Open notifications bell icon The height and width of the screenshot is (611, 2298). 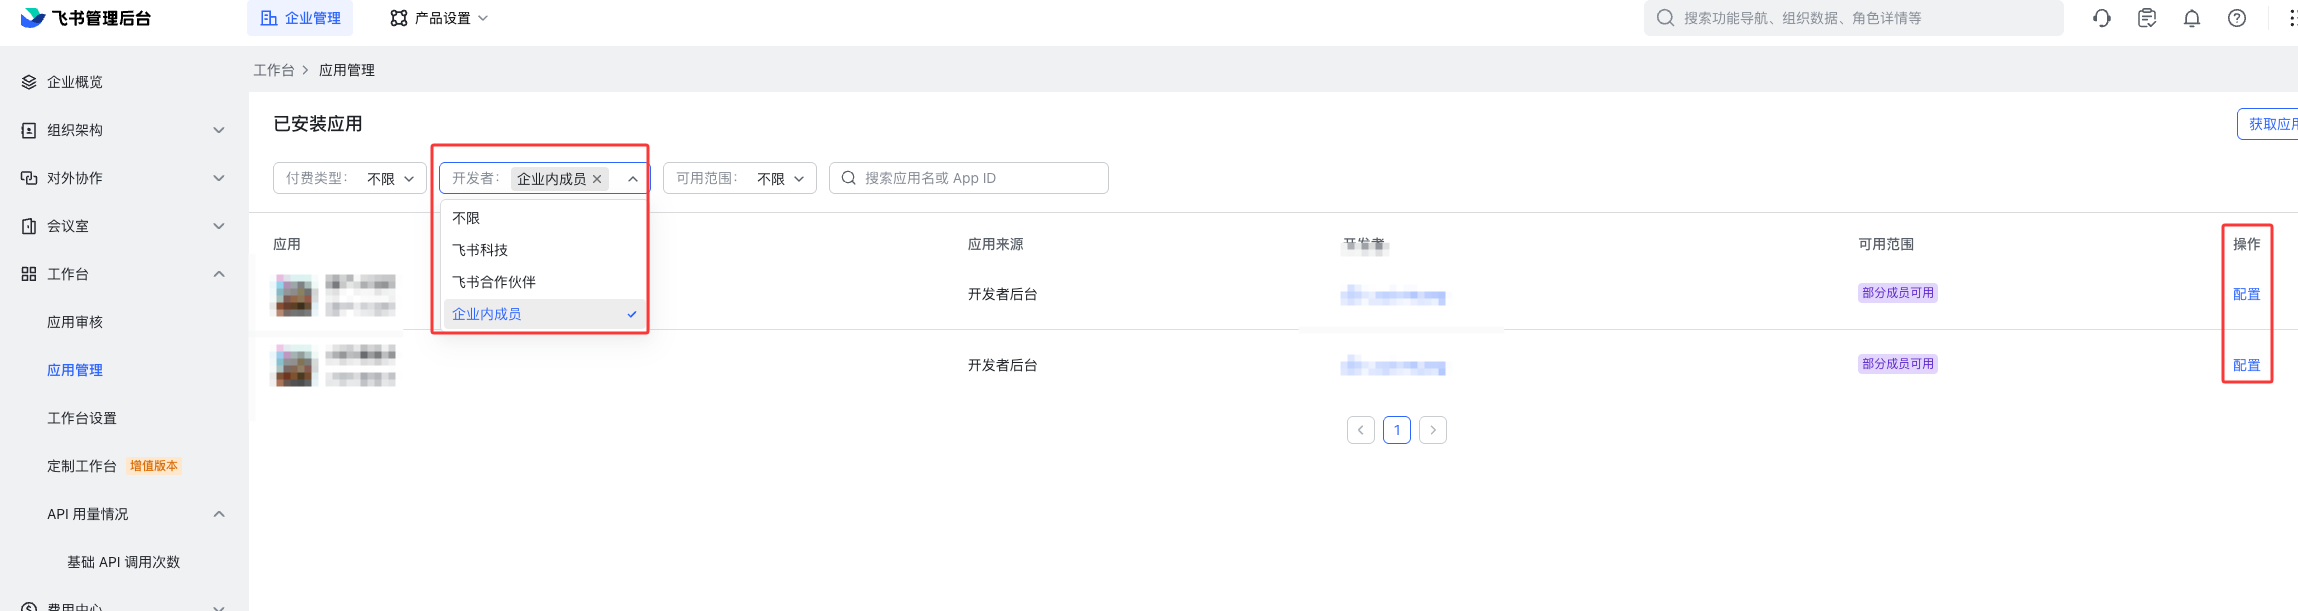(2191, 18)
